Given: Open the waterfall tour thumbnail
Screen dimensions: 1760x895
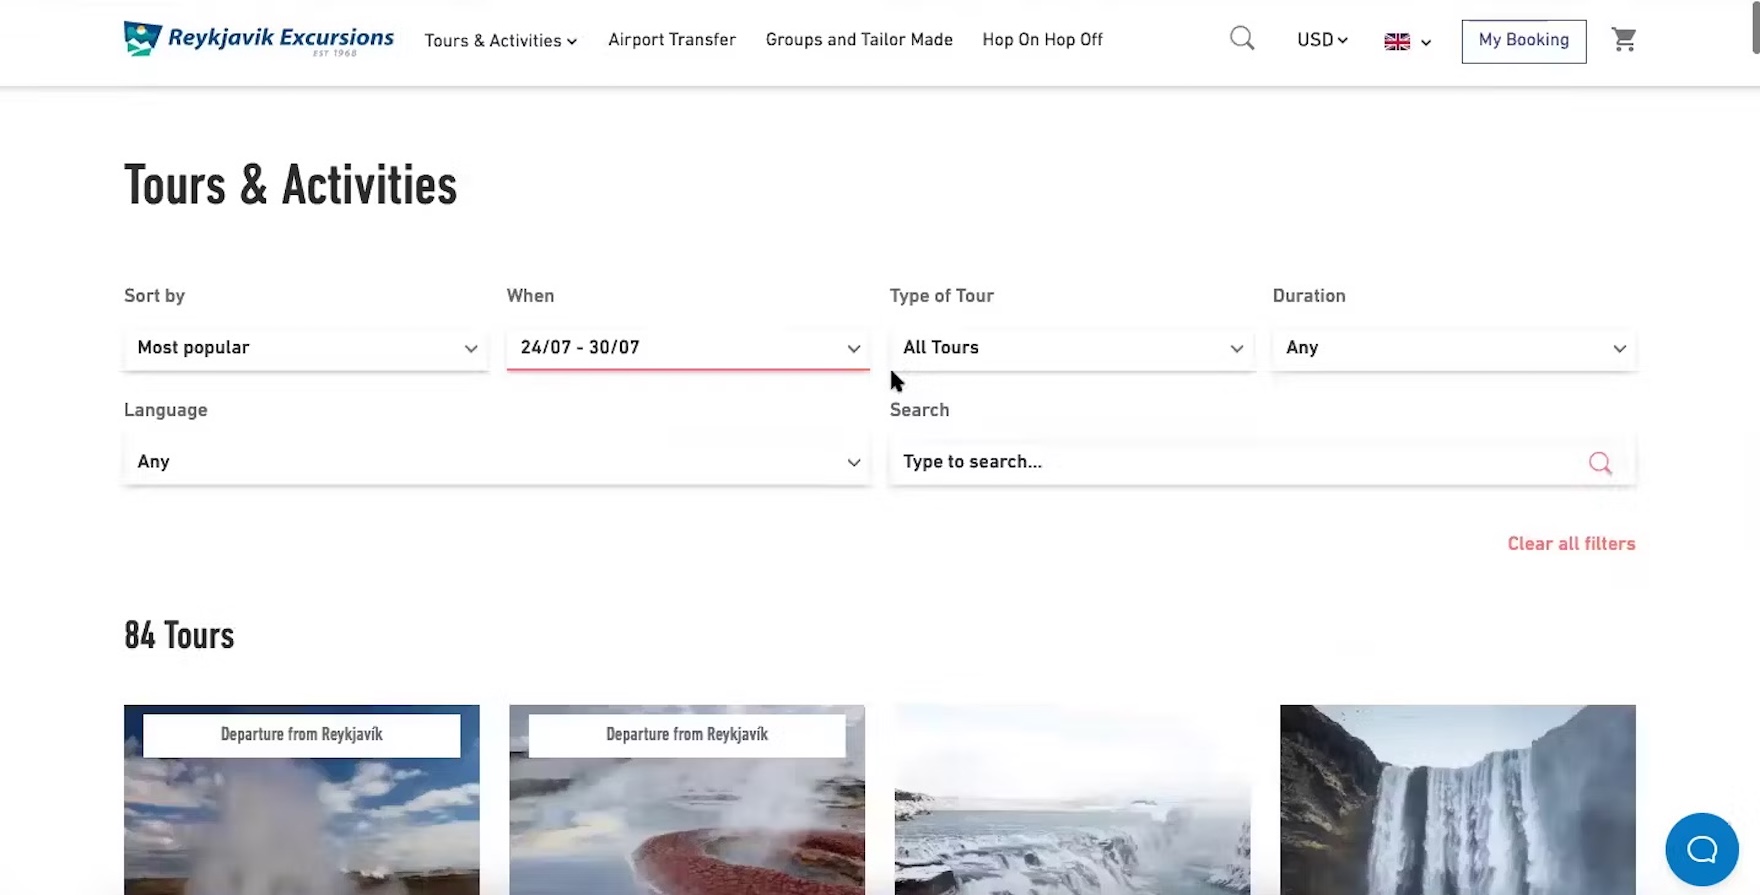Looking at the screenshot, I should pos(1457,799).
